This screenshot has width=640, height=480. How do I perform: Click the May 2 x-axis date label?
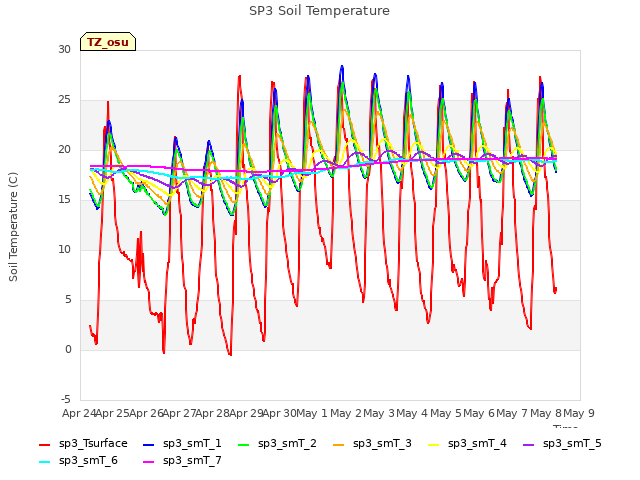click(x=346, y=413)
